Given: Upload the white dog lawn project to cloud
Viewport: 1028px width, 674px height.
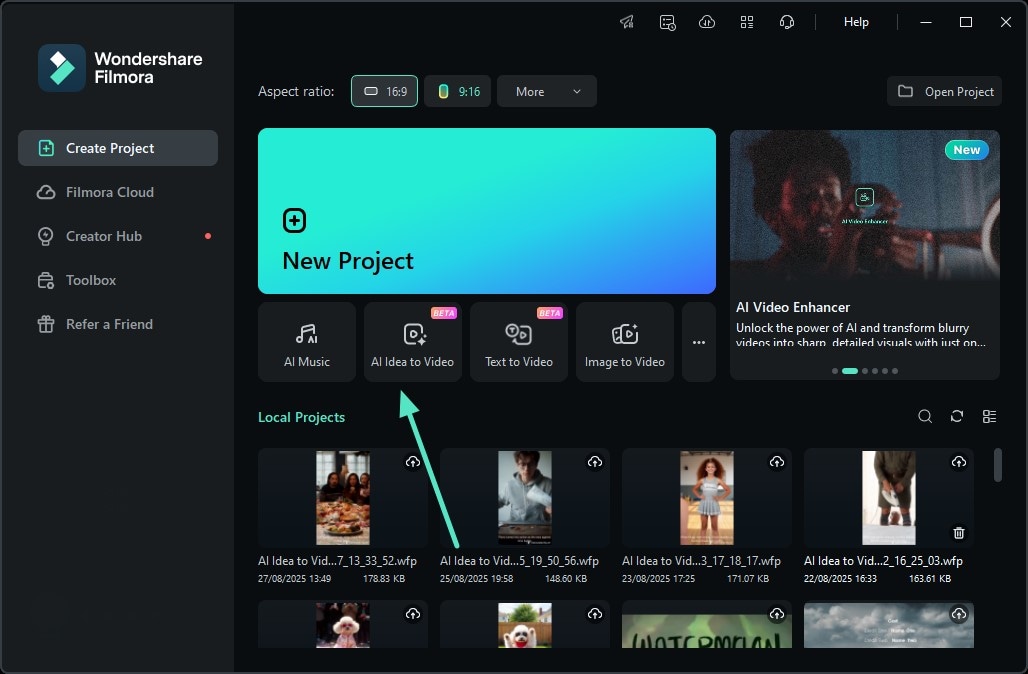Looking at the screenshot, I should 595,614.
